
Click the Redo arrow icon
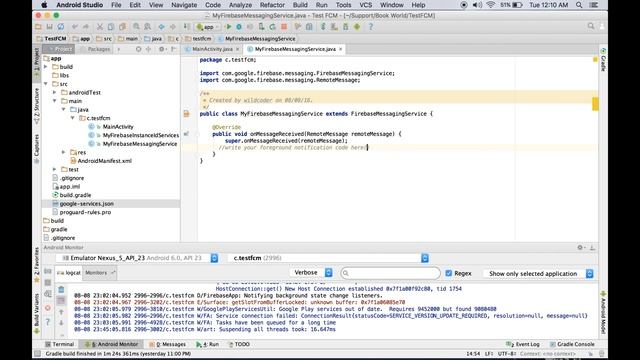[86, 27]
